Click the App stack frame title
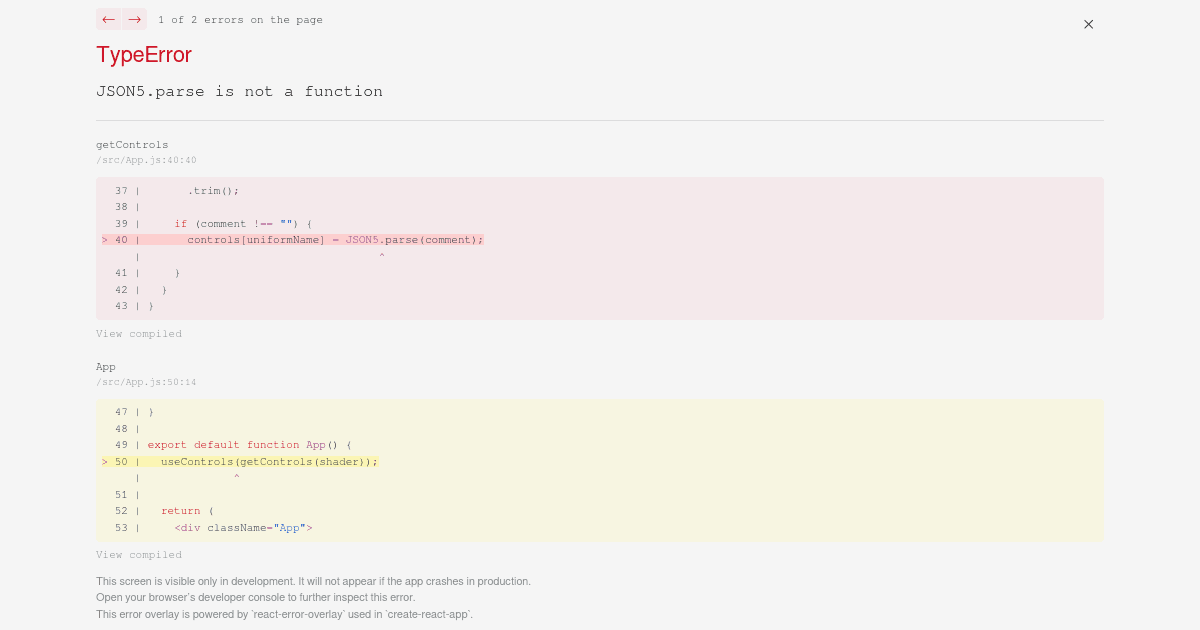The height and width of the screenshot is (630, 1200). point(105,366)
